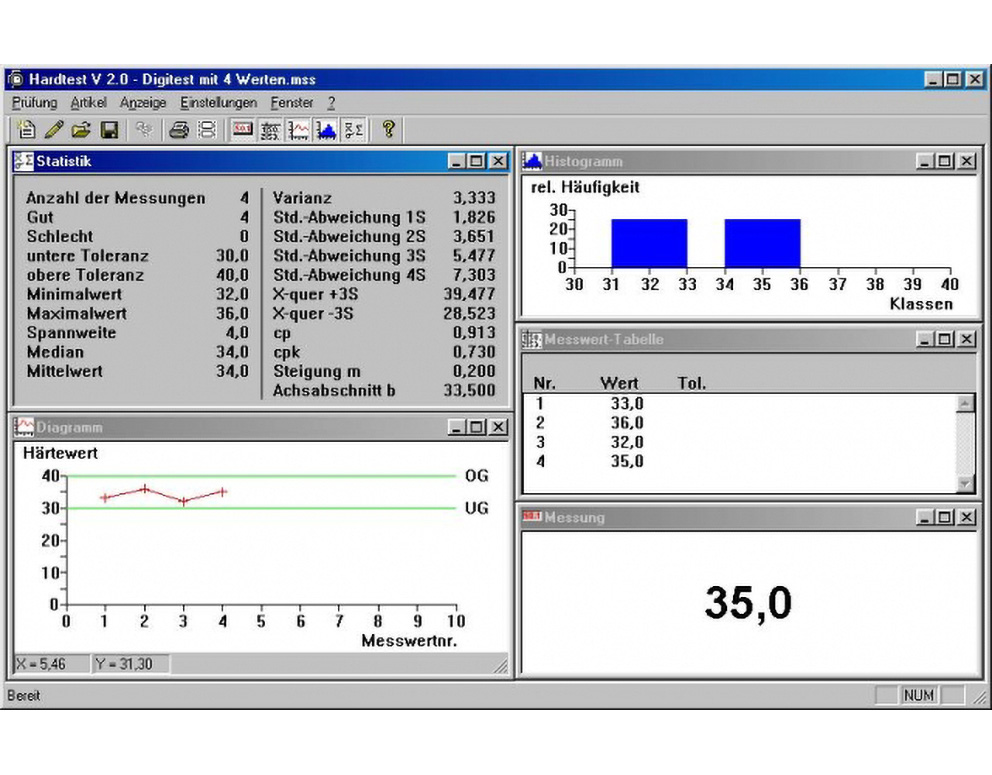Image resolution: width=992 pixels, height=775 pixels.
Task: Toggle the Diagramm line chart toolbar icon
Action: (x=298, y=130)
